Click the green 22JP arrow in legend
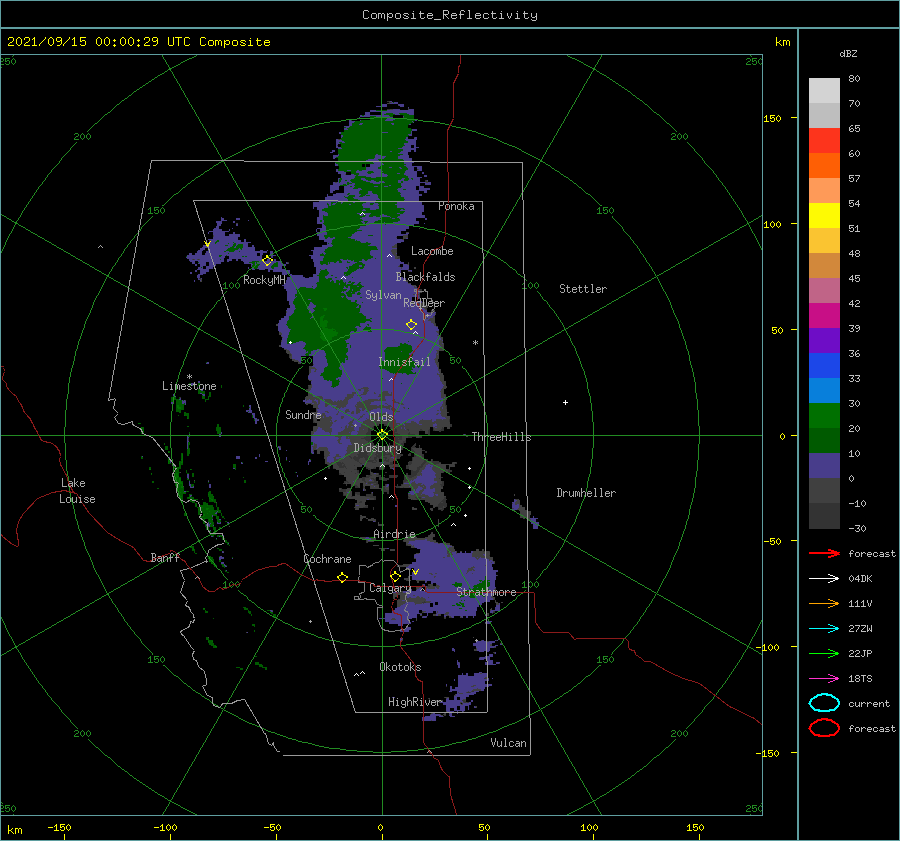The height and width of the screenshot is (841, 900). [824, 653]
